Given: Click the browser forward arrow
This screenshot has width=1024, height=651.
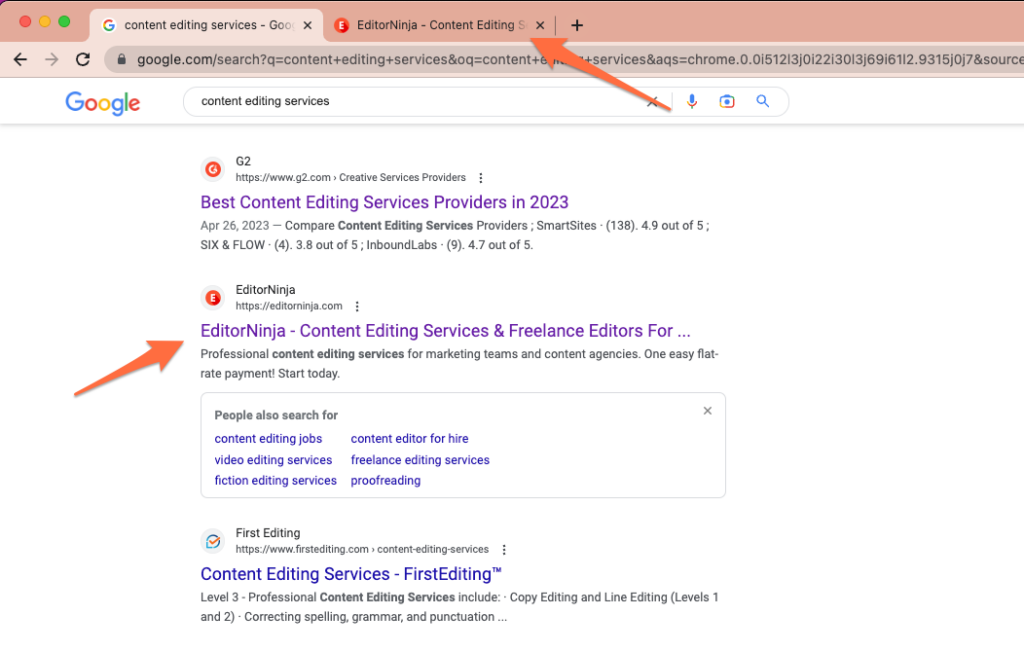Looking at the screenshot, I should pos(52,59).
